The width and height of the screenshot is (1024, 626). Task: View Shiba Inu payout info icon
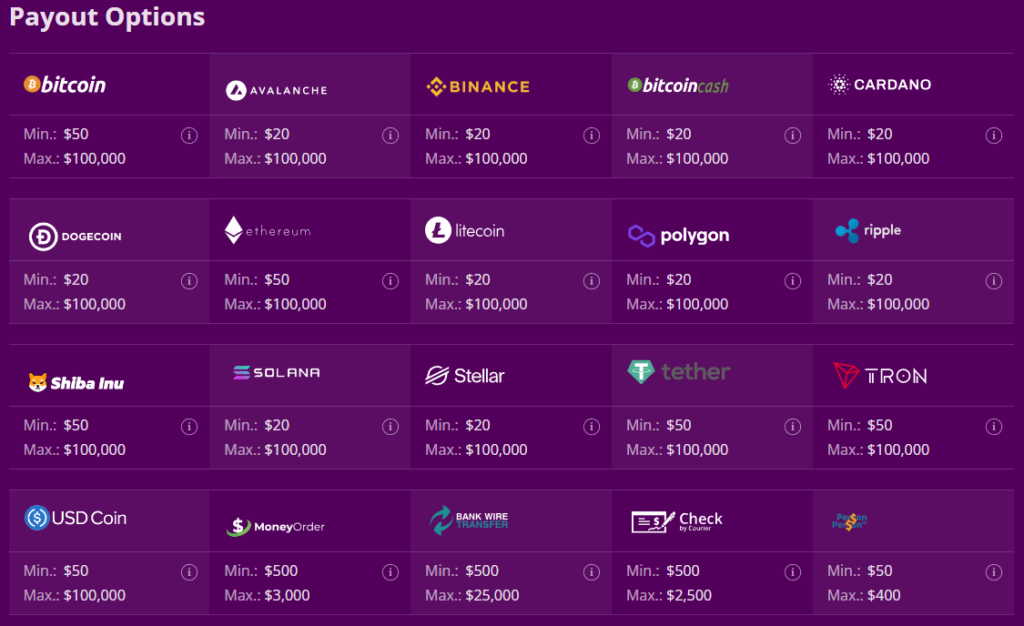click(x=189, y=426)
